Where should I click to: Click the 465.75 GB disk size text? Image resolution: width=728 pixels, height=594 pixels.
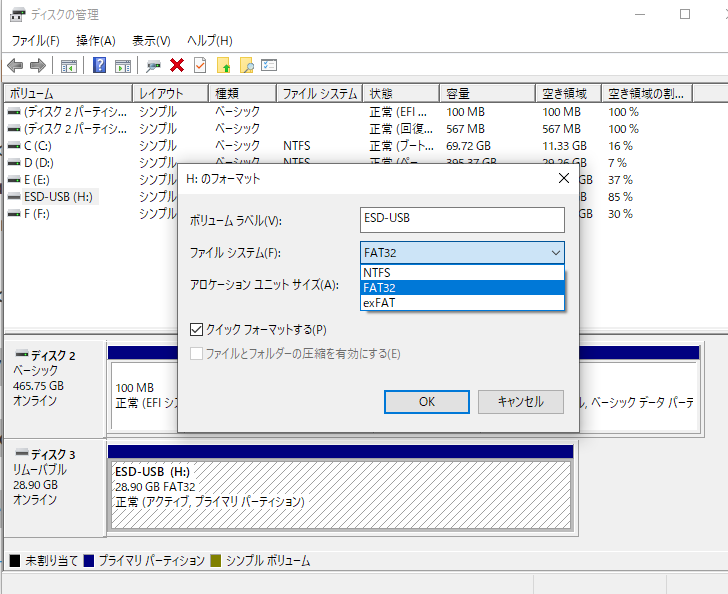(x=39, y=386)
